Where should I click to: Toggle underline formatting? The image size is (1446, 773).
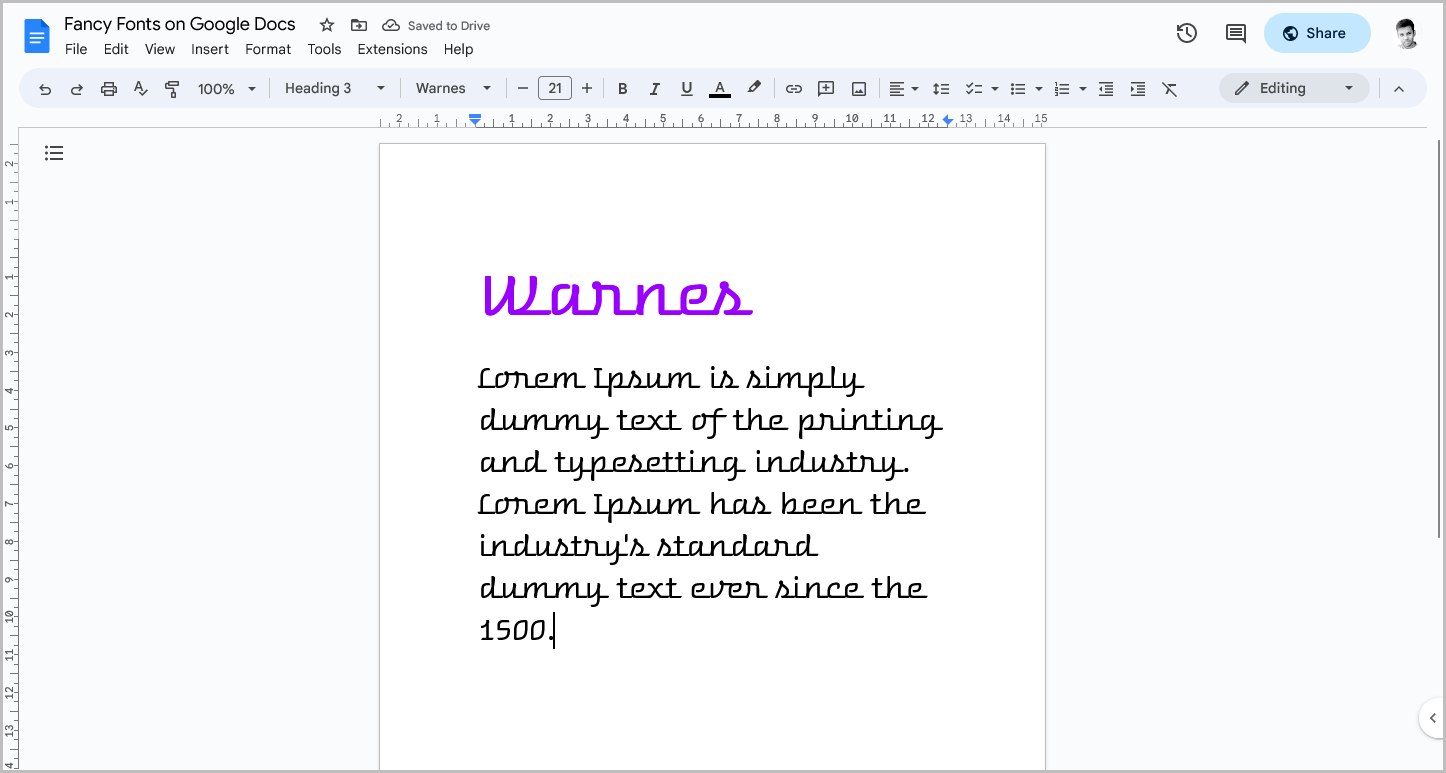coord(687,88)
